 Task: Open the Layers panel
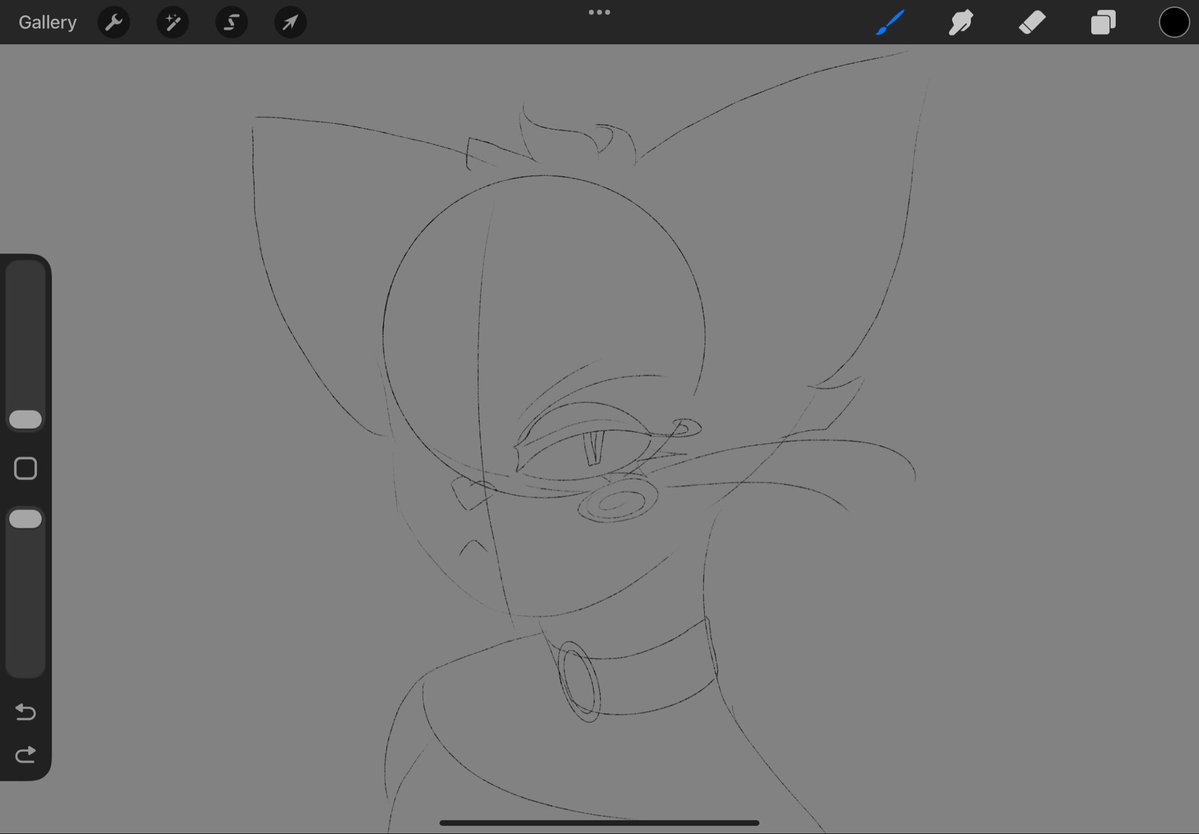1103,22
